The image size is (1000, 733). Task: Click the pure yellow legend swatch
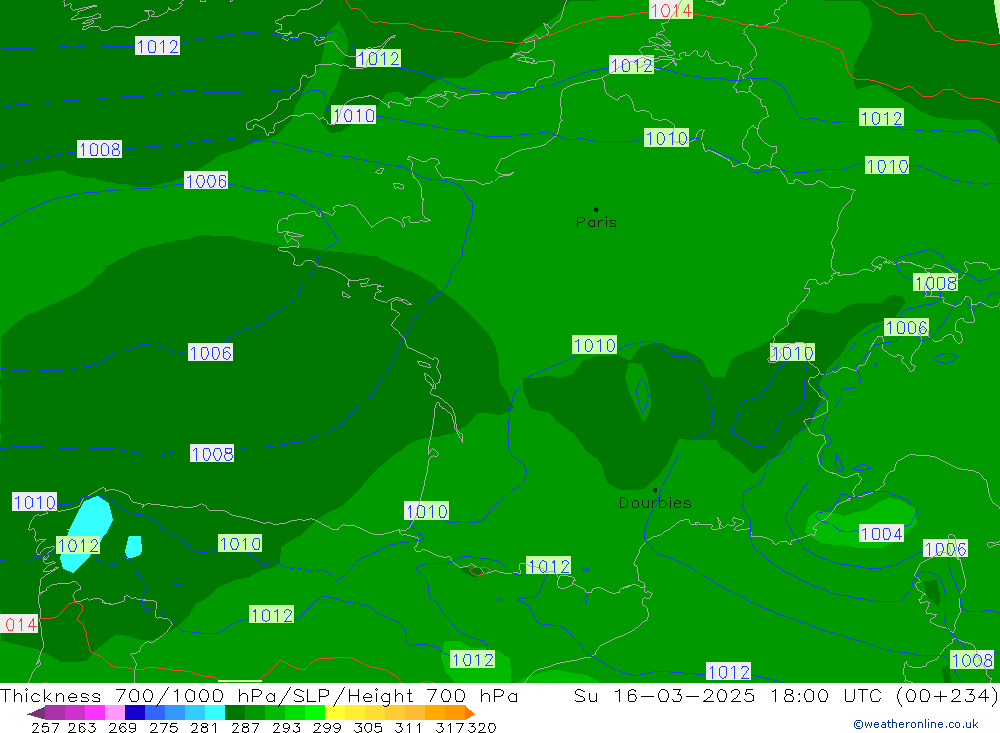[x=335, y=713]
